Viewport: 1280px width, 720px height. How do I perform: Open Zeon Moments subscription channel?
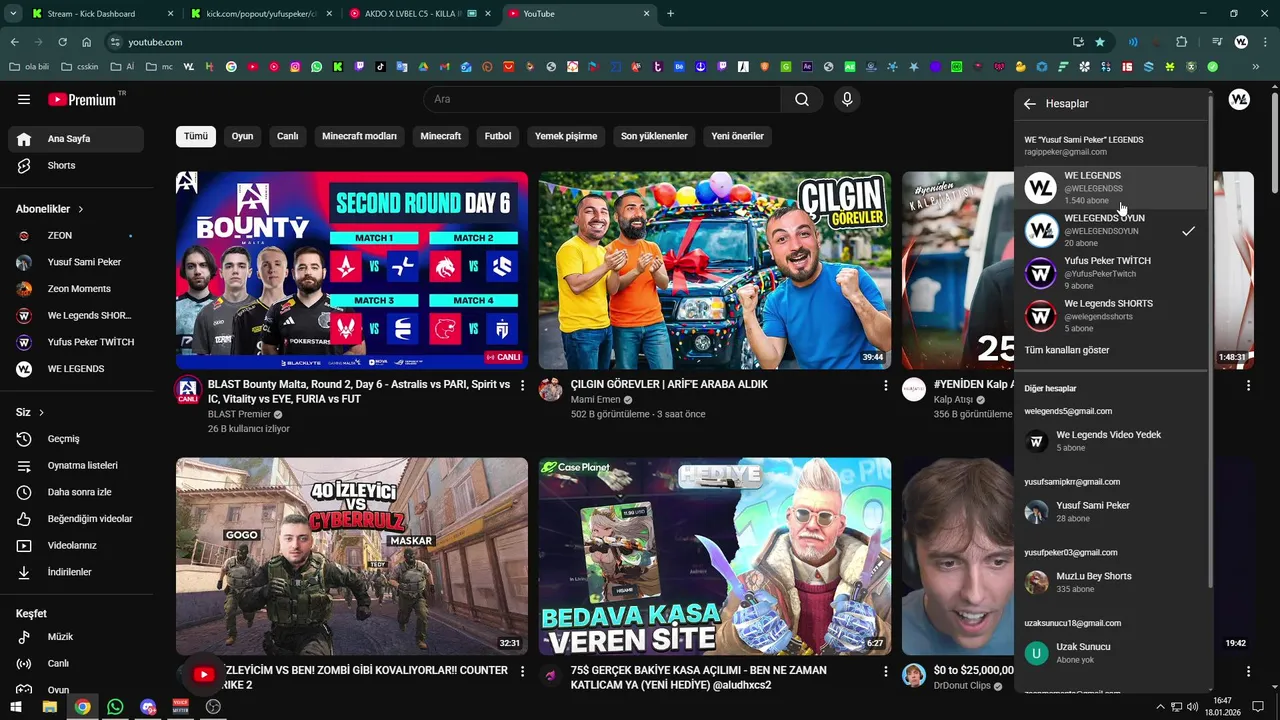coord(76,289)
